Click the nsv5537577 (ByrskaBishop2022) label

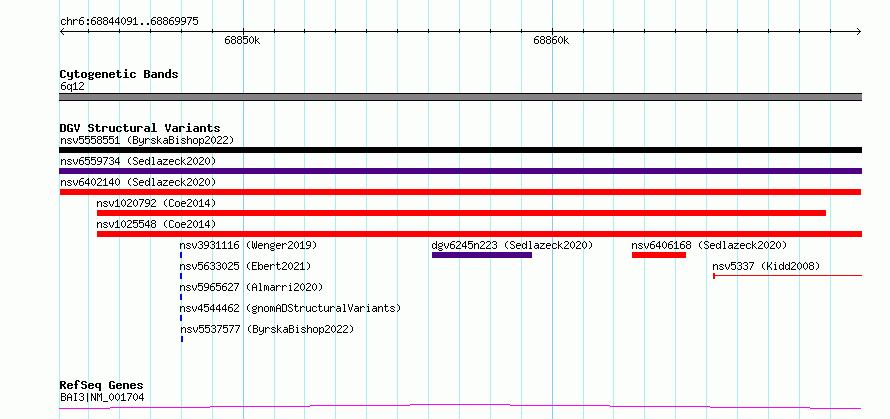[267, 329]
